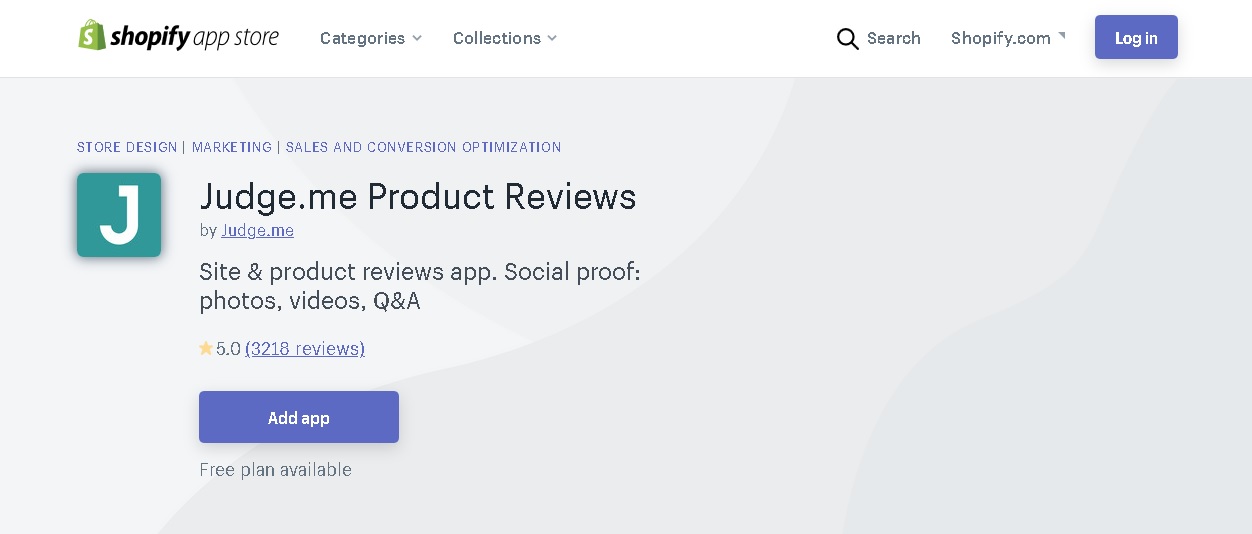Click the Shopify green bag logo

coord(92,36)
